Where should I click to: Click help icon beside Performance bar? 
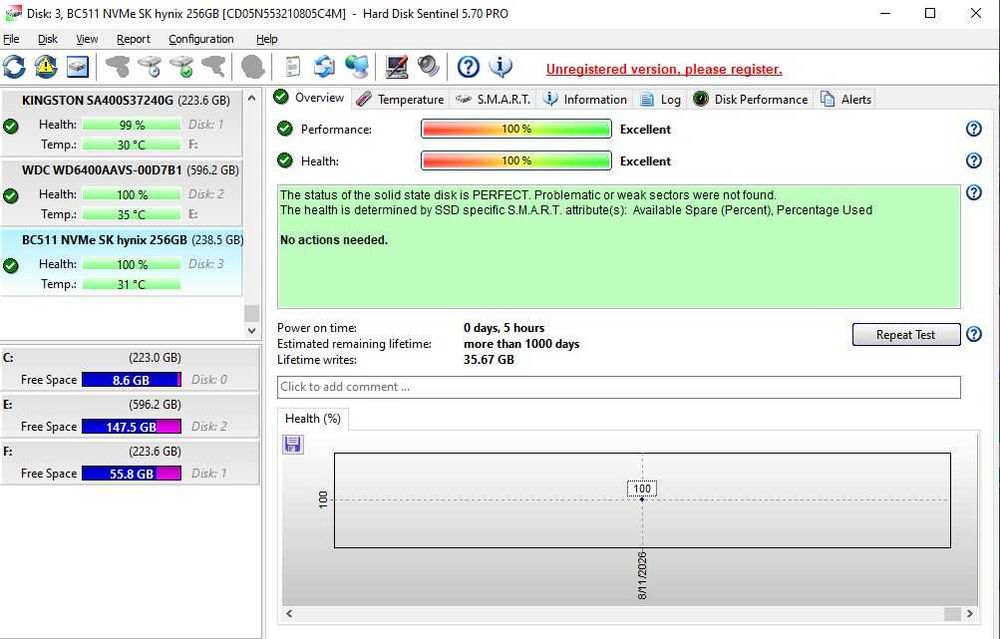(974, 129)
